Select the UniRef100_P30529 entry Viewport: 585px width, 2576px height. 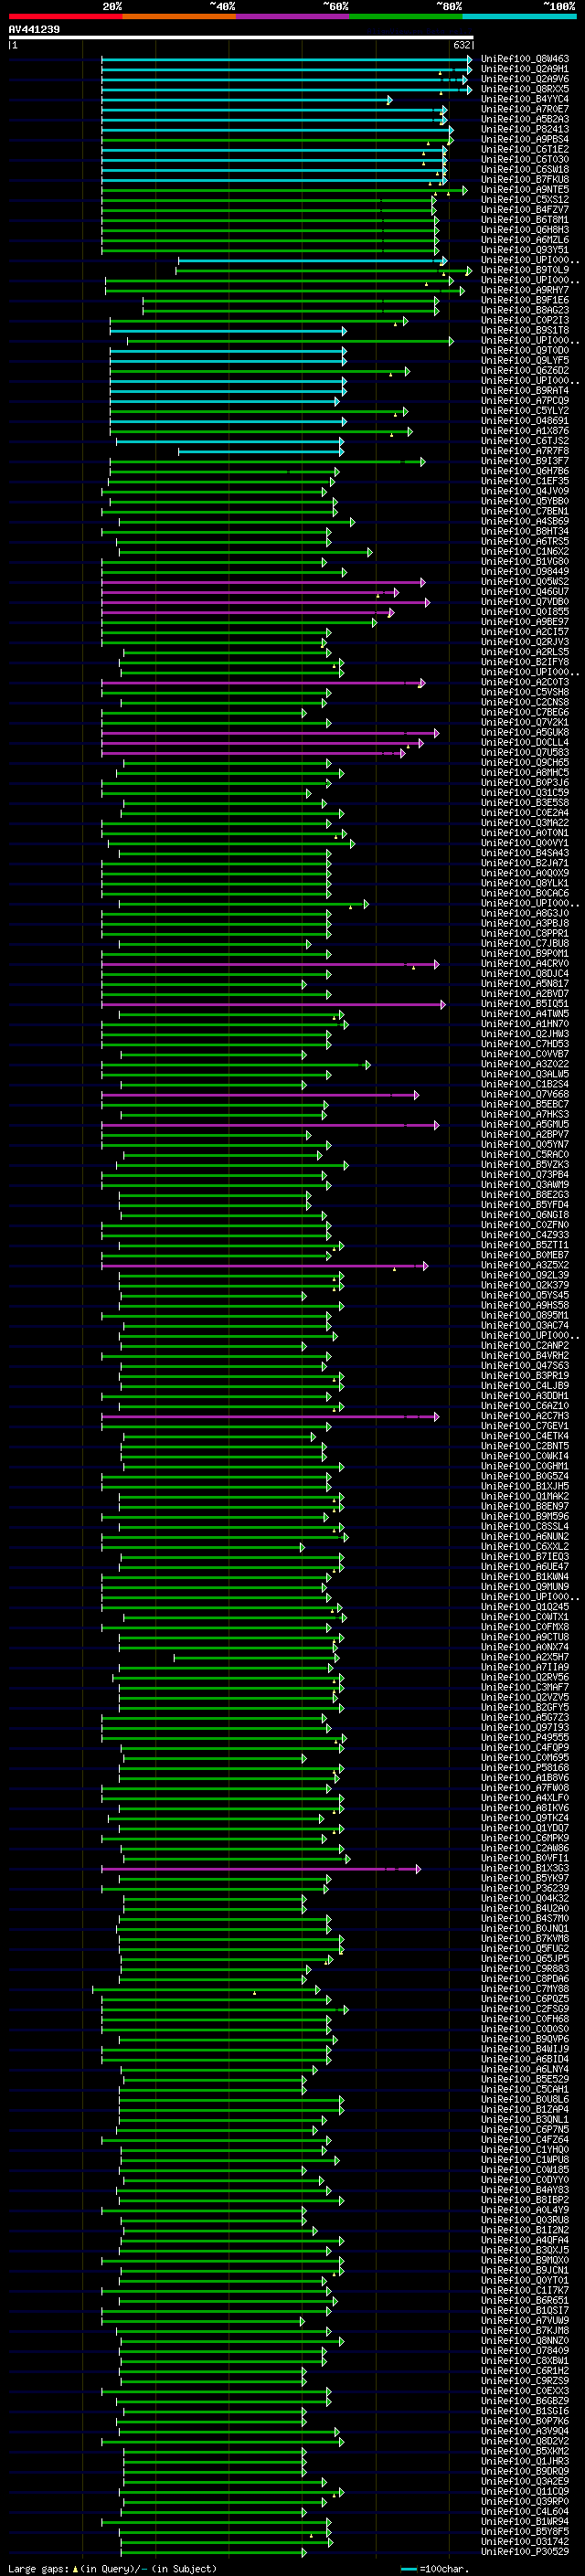pos(525,2551)
